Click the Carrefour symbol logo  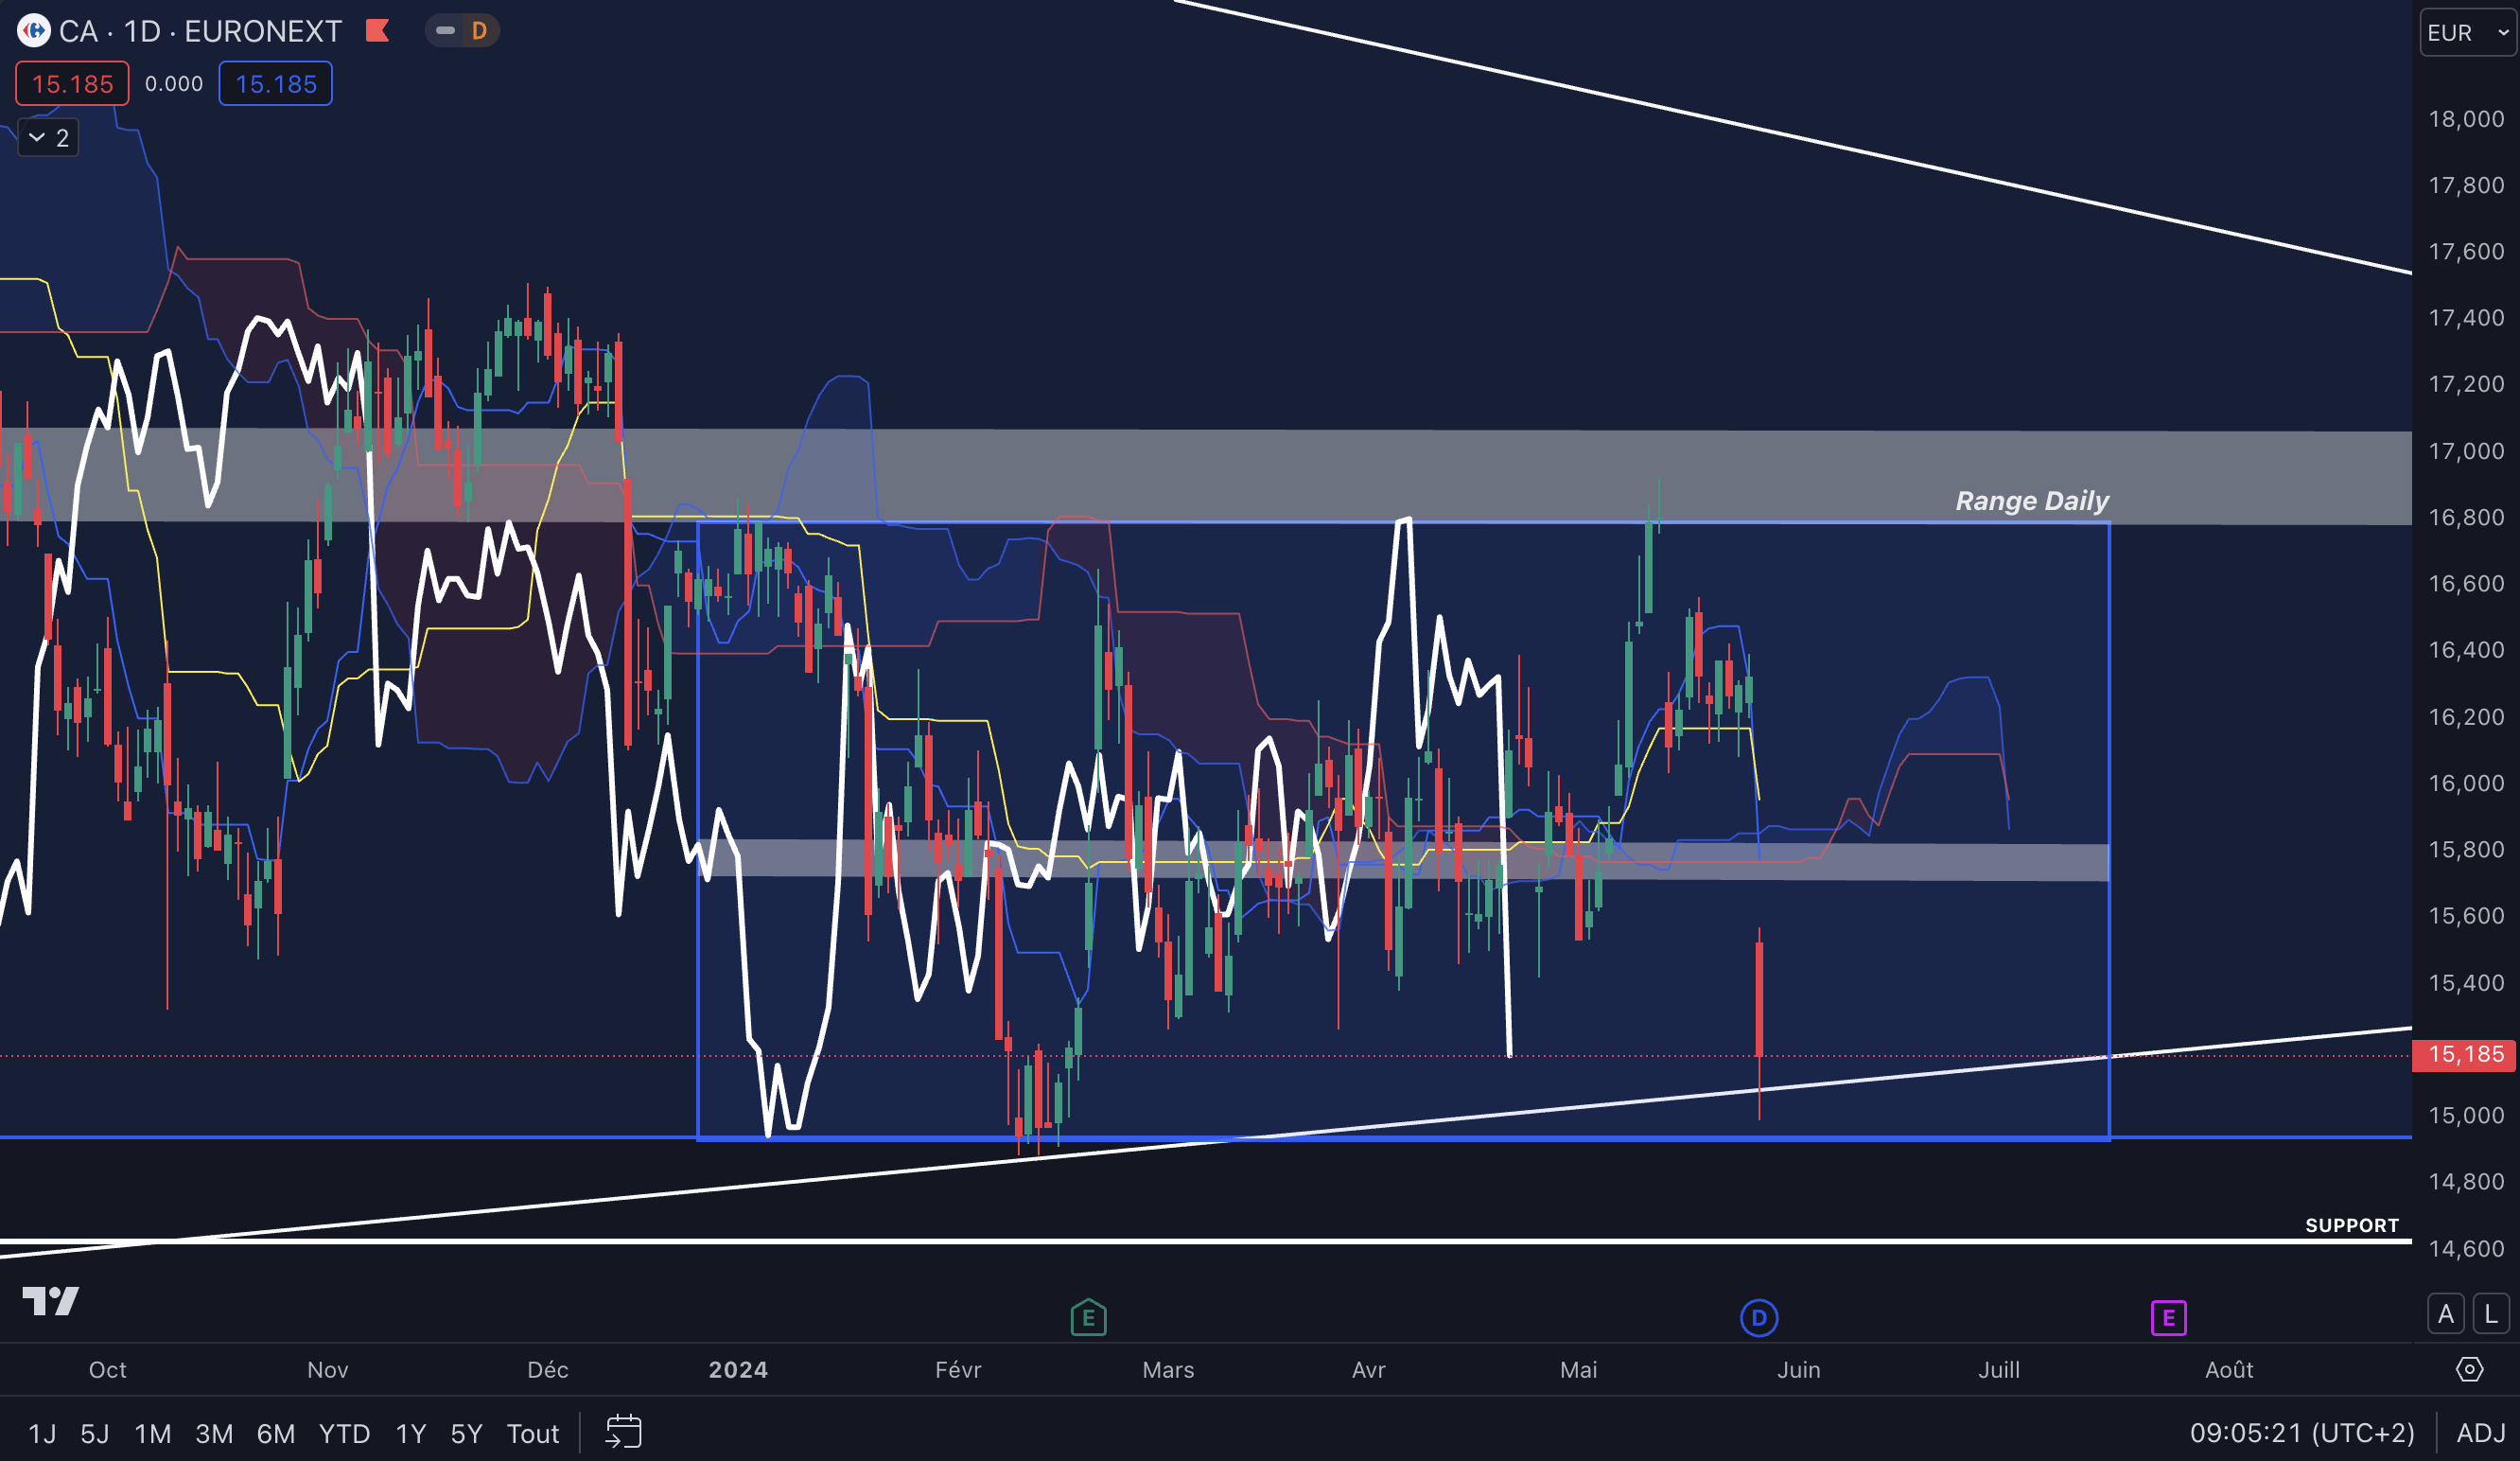click(x=33, y=31)
